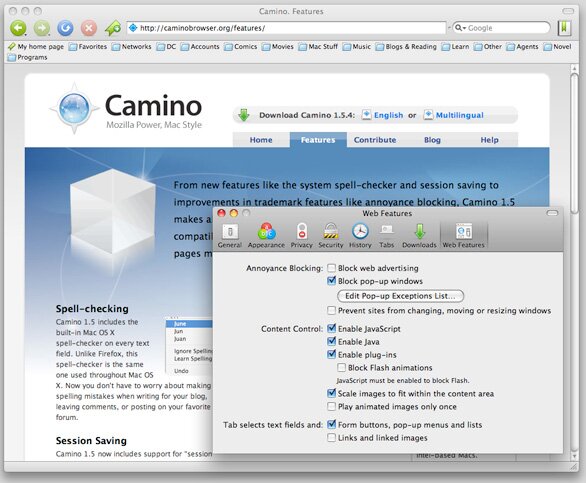Open the bookmarks manager toolbar icon
The width and height of the screenshot is (586, 483).
coord(564,28)
